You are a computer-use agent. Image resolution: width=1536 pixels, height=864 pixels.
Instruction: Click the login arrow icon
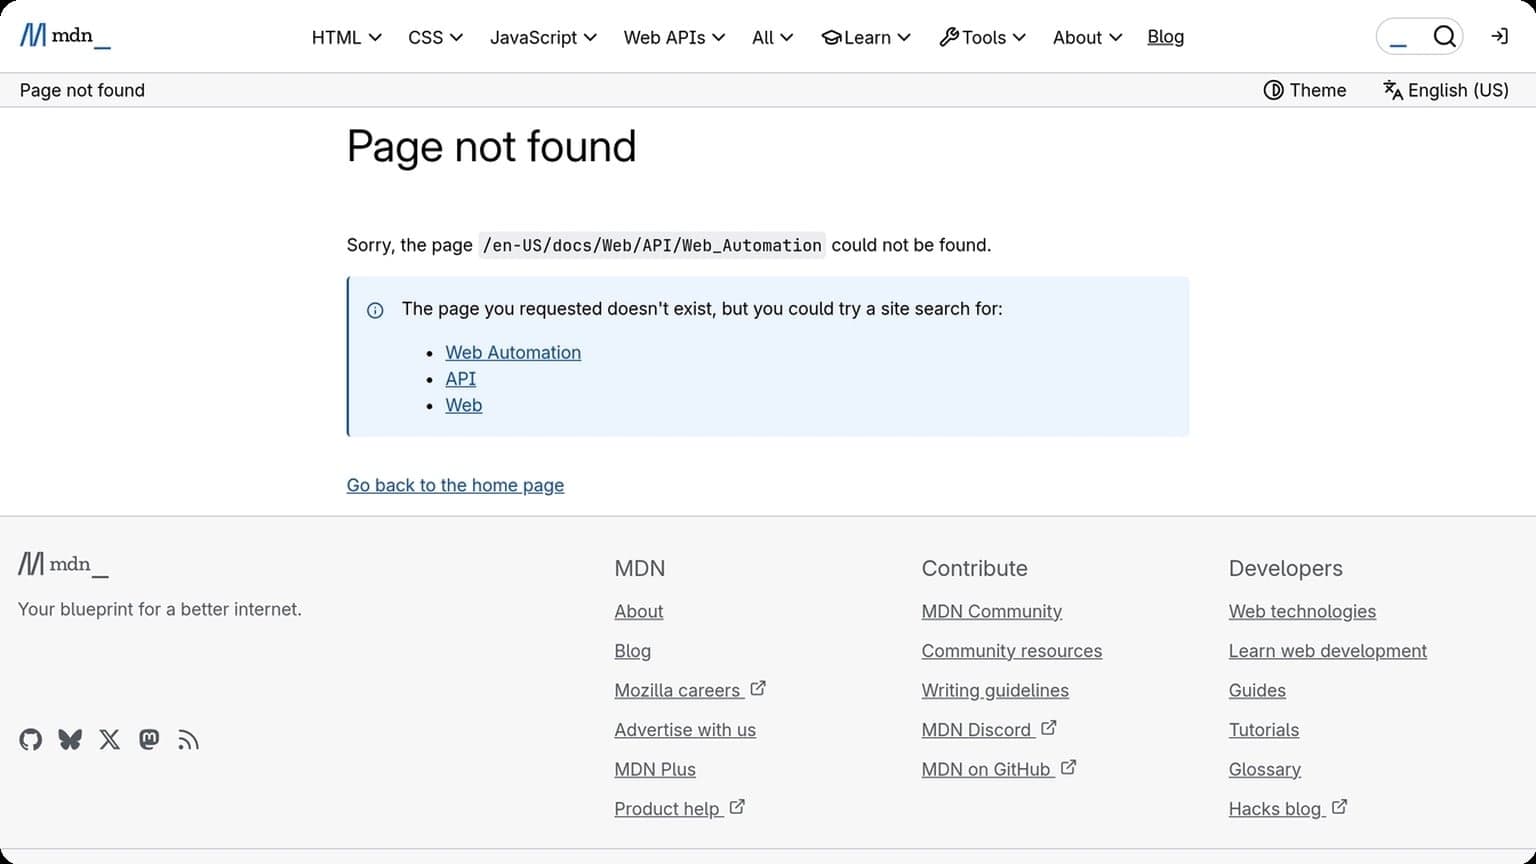pos(1499,37)
